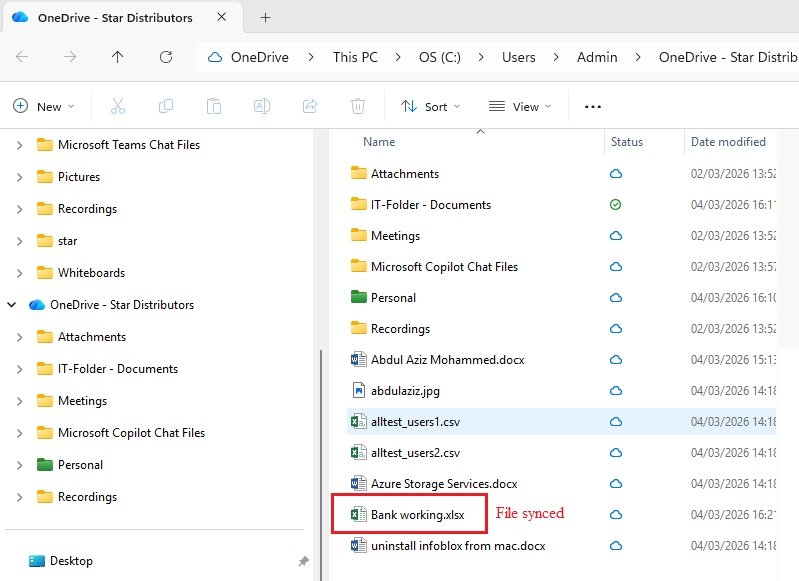Click the Desktop icon in the sidebar
799x581 pixels.
tap(37, 561)
